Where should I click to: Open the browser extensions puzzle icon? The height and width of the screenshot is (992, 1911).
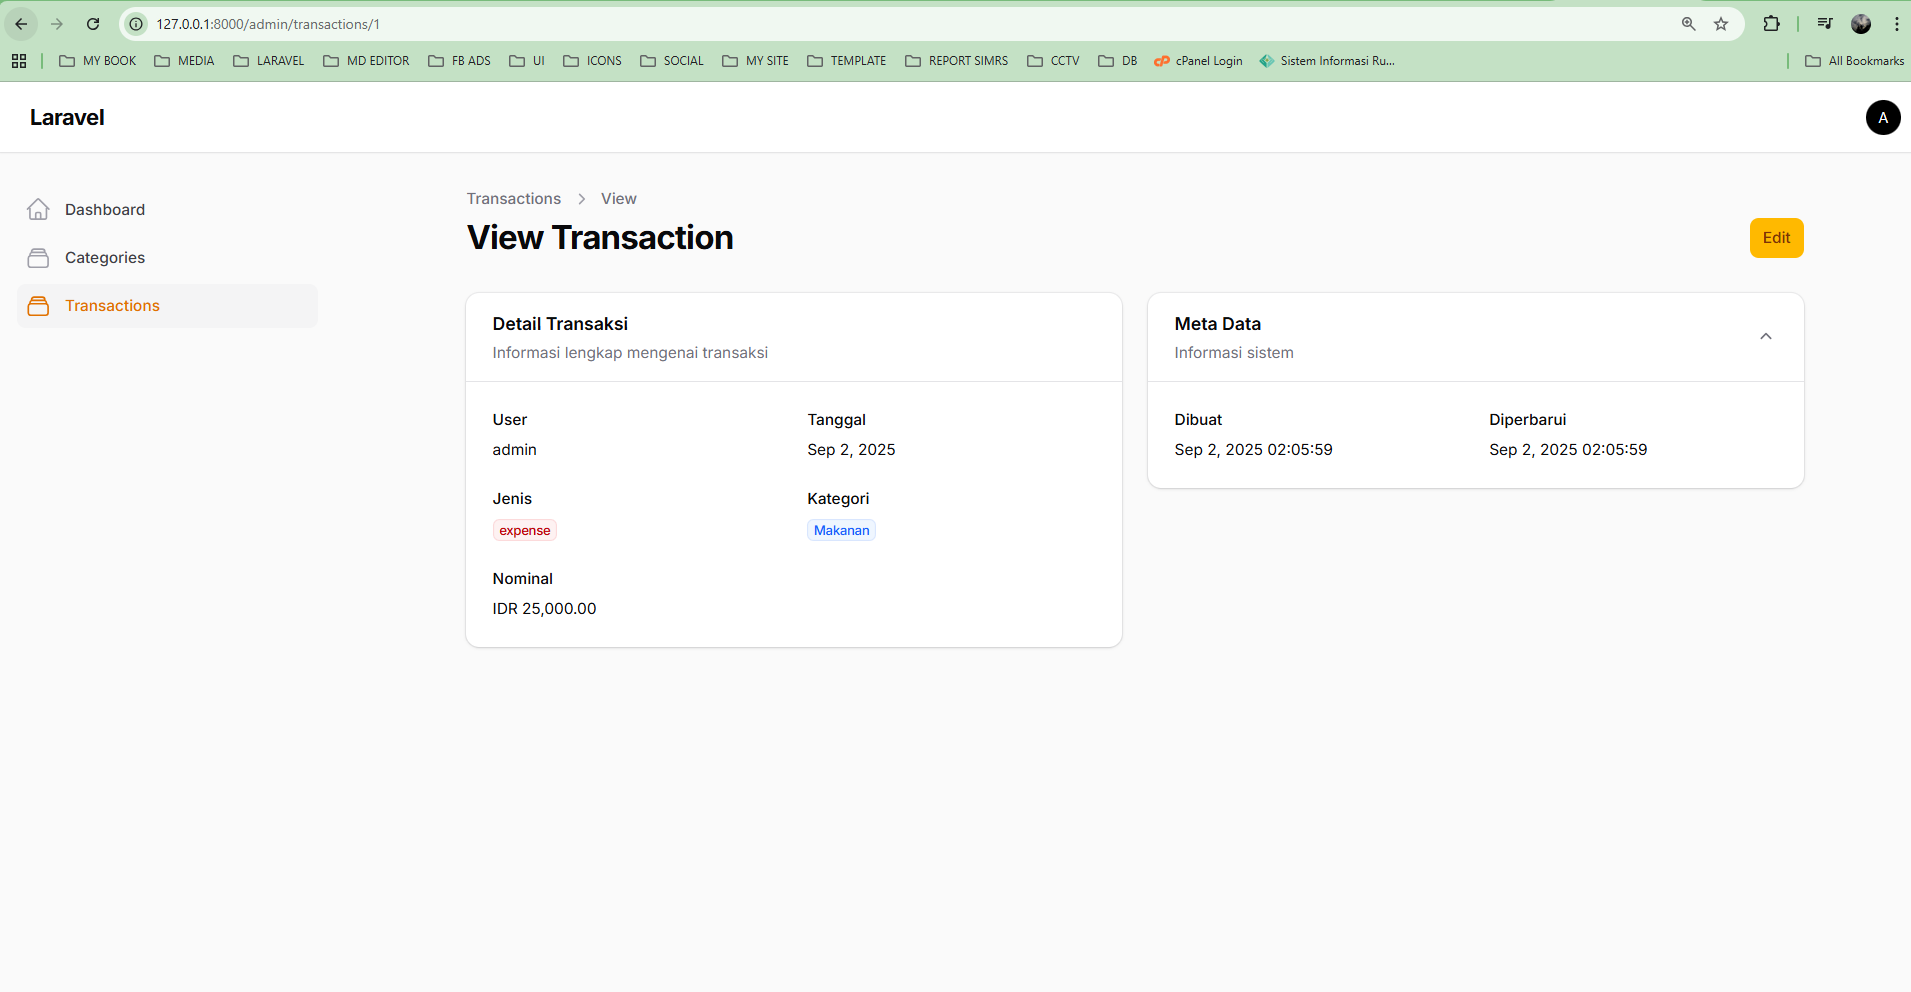coord(1771,24)
